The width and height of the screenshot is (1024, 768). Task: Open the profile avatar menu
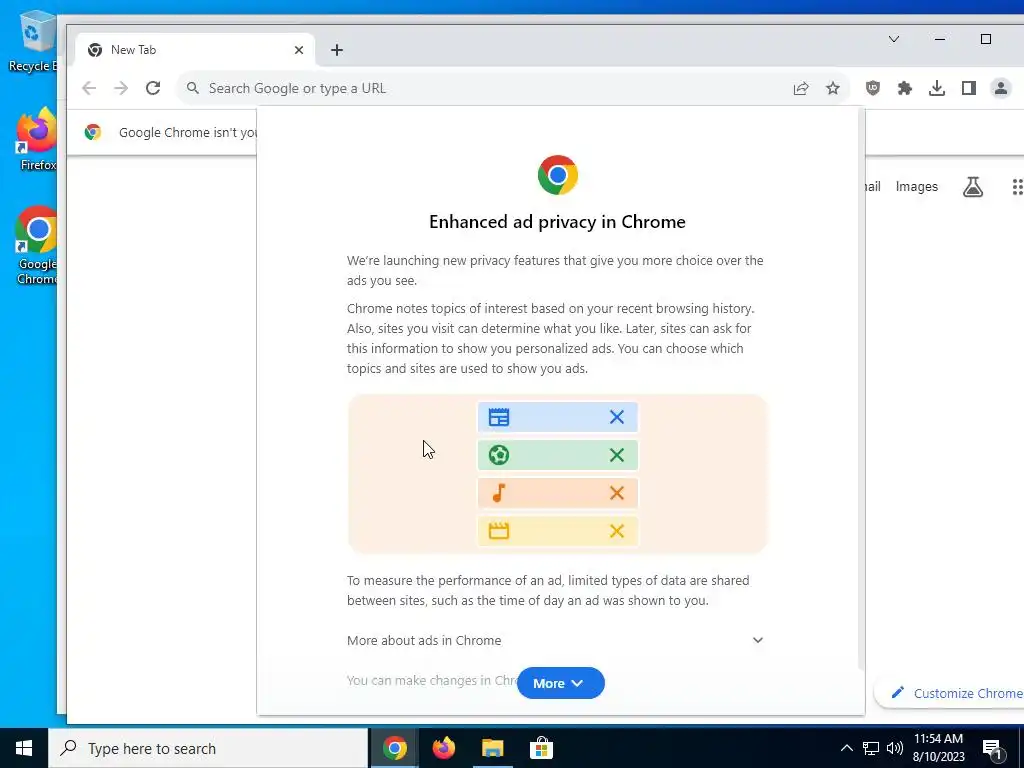[x=1000, y=88]
